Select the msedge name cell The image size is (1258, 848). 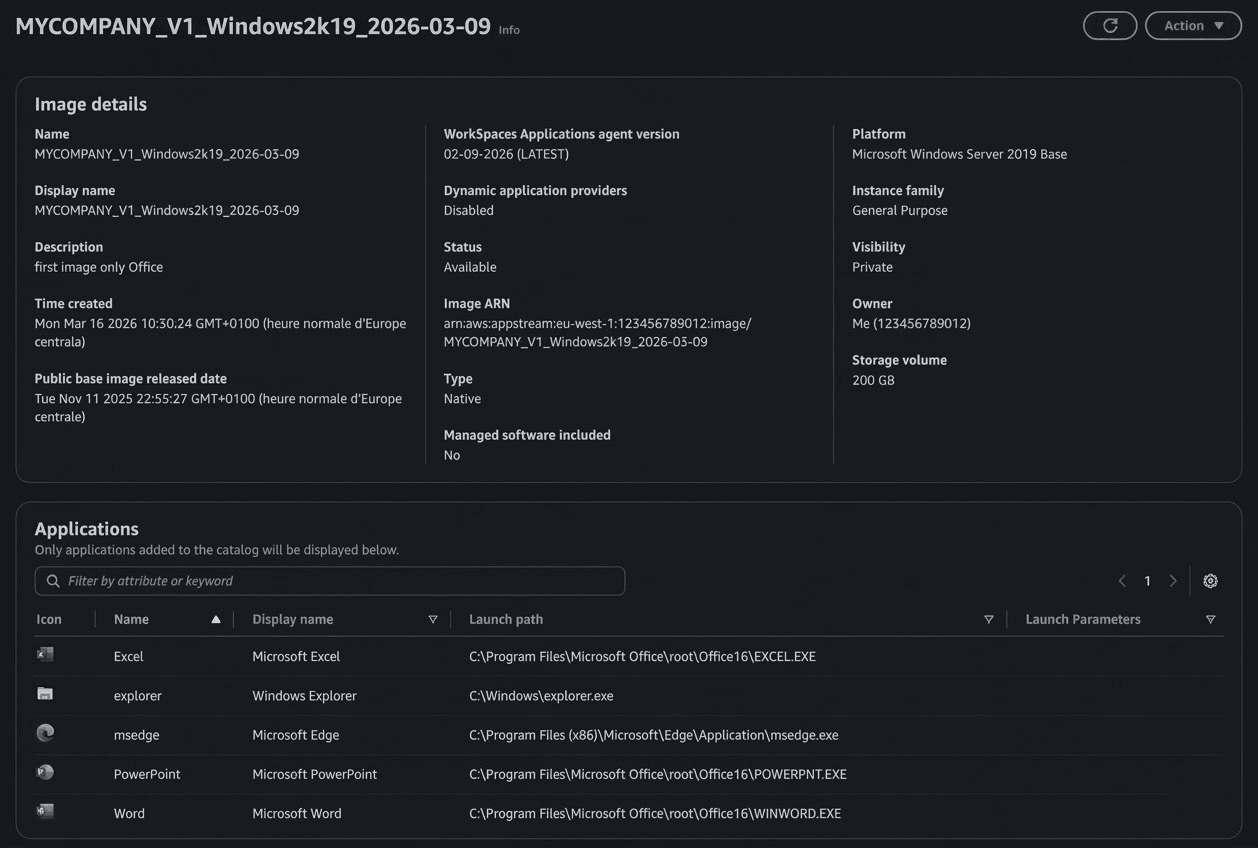pyautogui.click(x=136, y=735)
